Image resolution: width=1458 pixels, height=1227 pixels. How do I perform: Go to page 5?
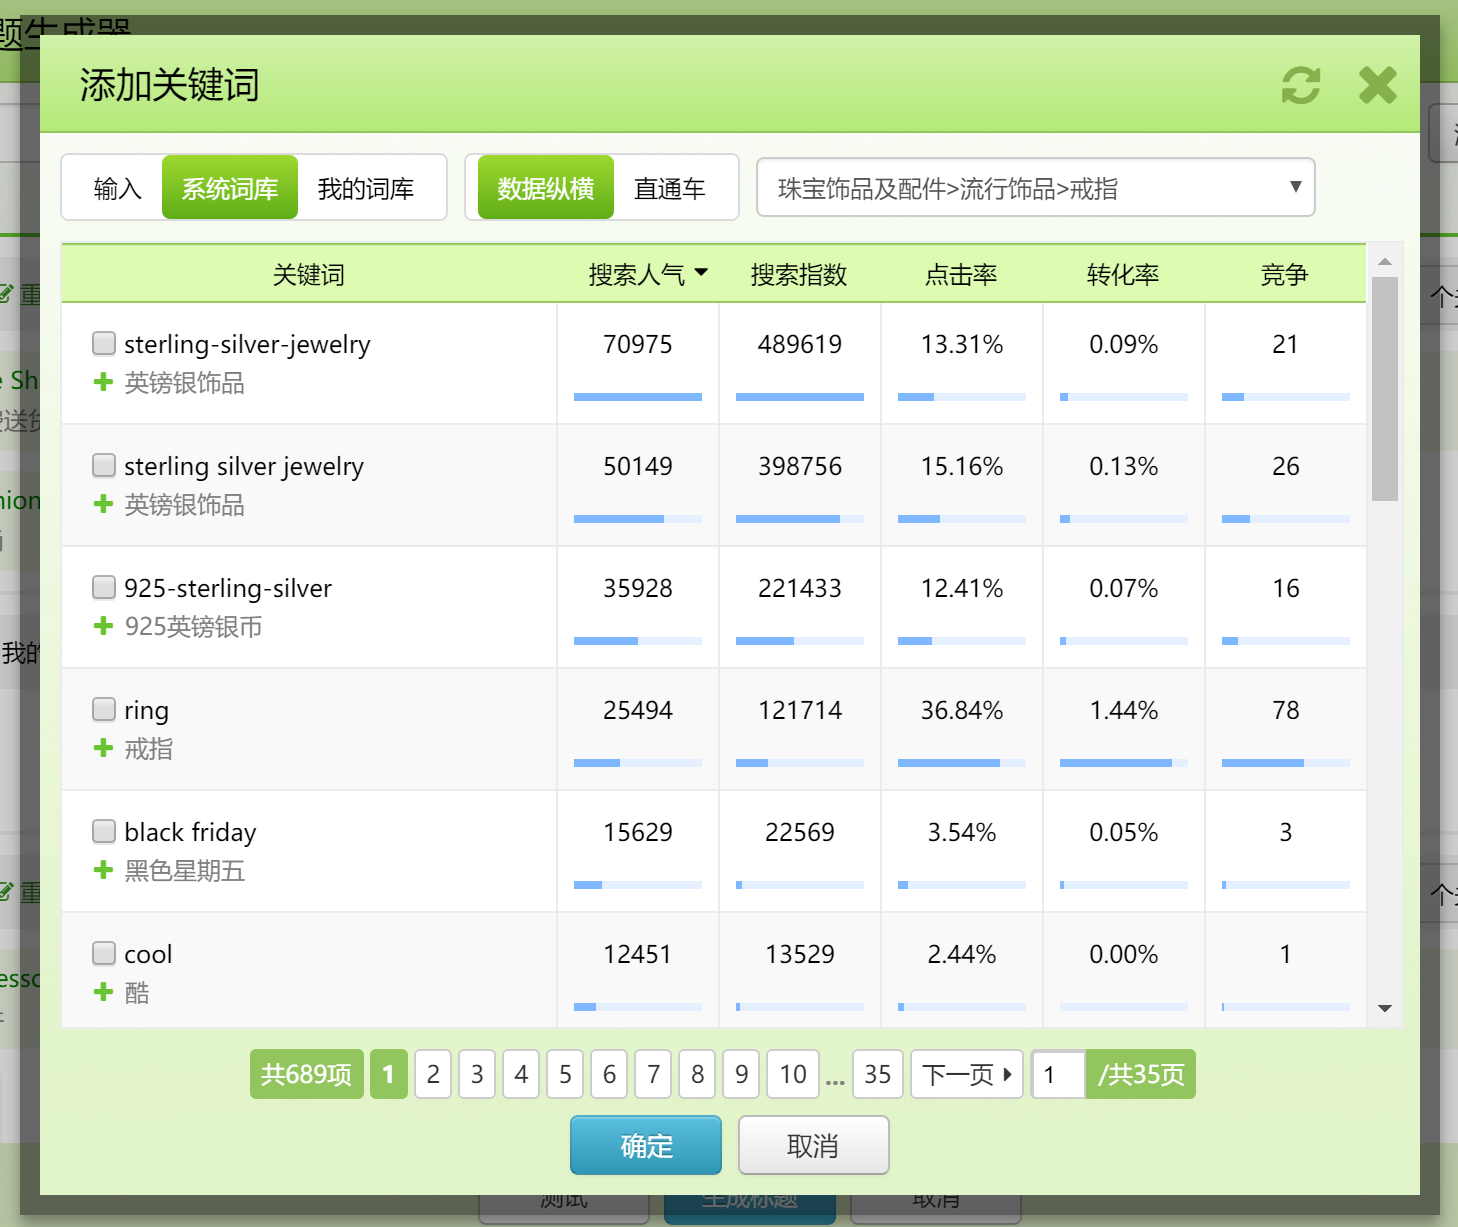point(565,1074)
